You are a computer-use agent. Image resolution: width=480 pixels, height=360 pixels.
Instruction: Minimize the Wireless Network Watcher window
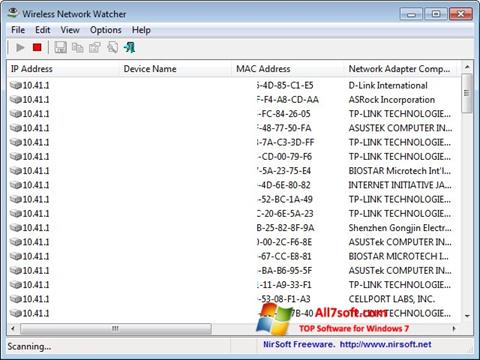(411, 14)
